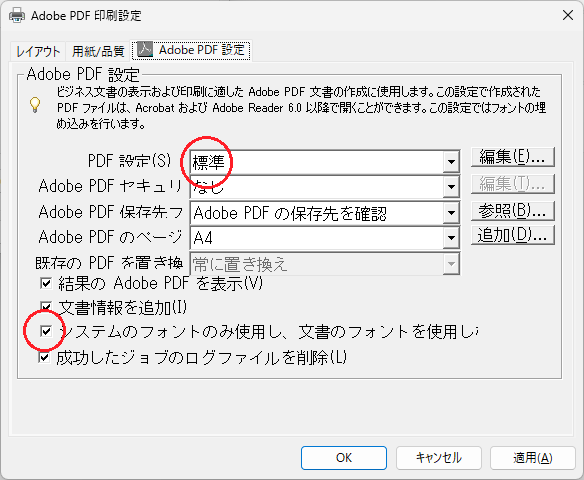Viewport: 584px width, 480px height.
Task: Click the arrow of the 保存先 combo box
Action: [x=451, y=213]
